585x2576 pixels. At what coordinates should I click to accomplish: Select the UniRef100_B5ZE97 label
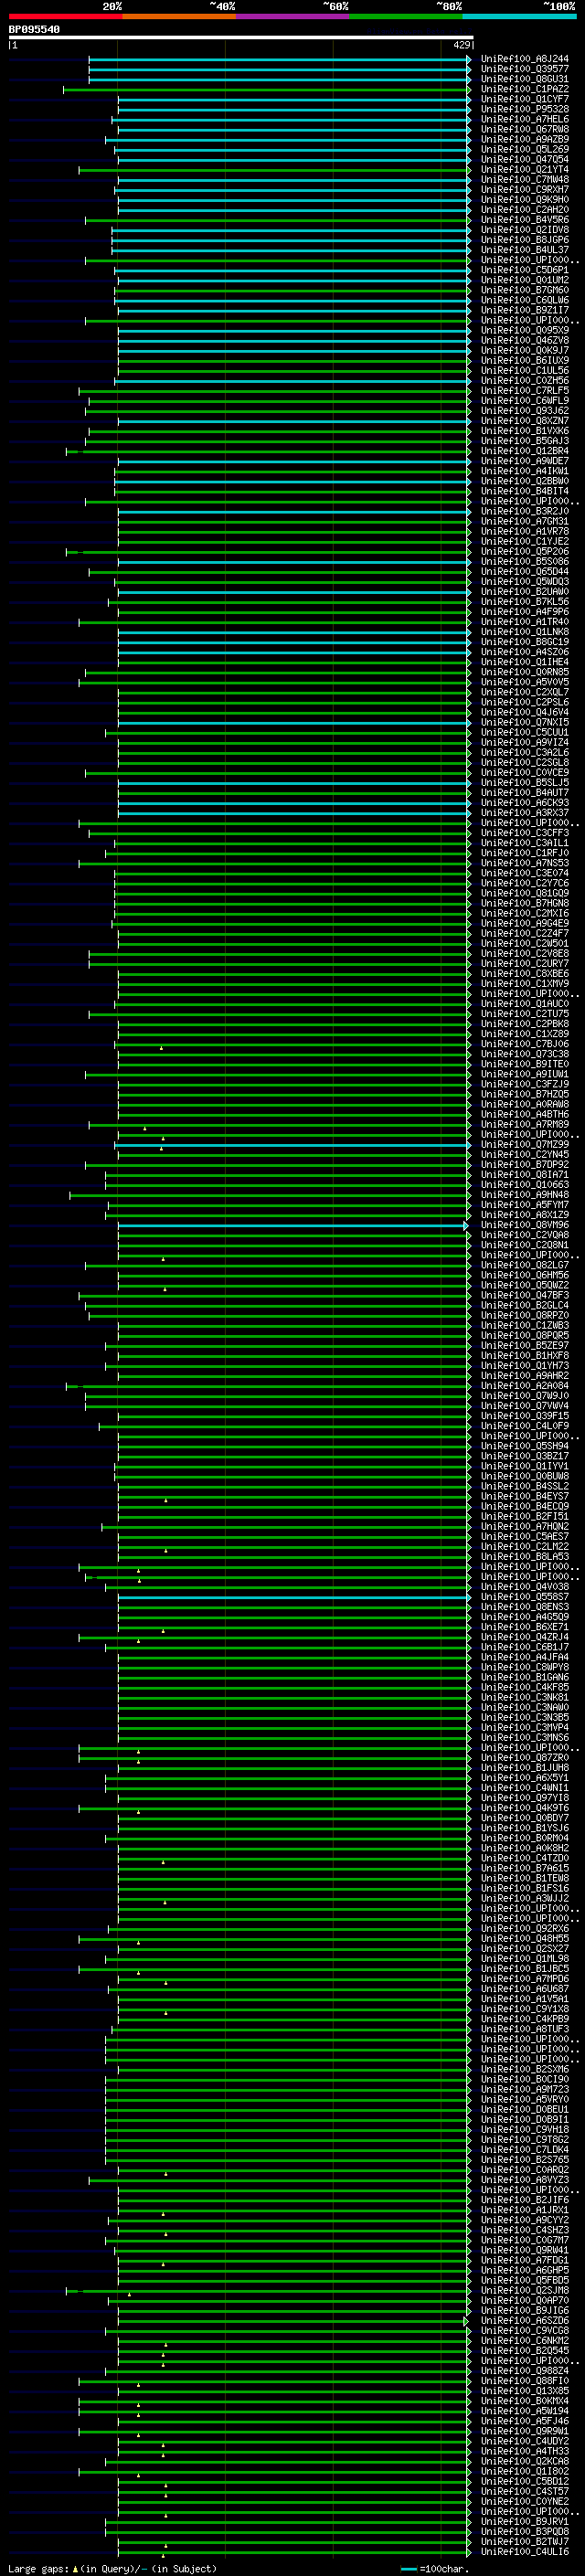click(524, 1346)
